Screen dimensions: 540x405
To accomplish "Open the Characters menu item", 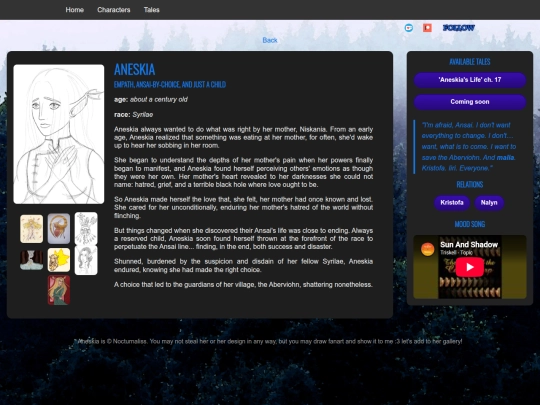I will (x=114, y=10).
